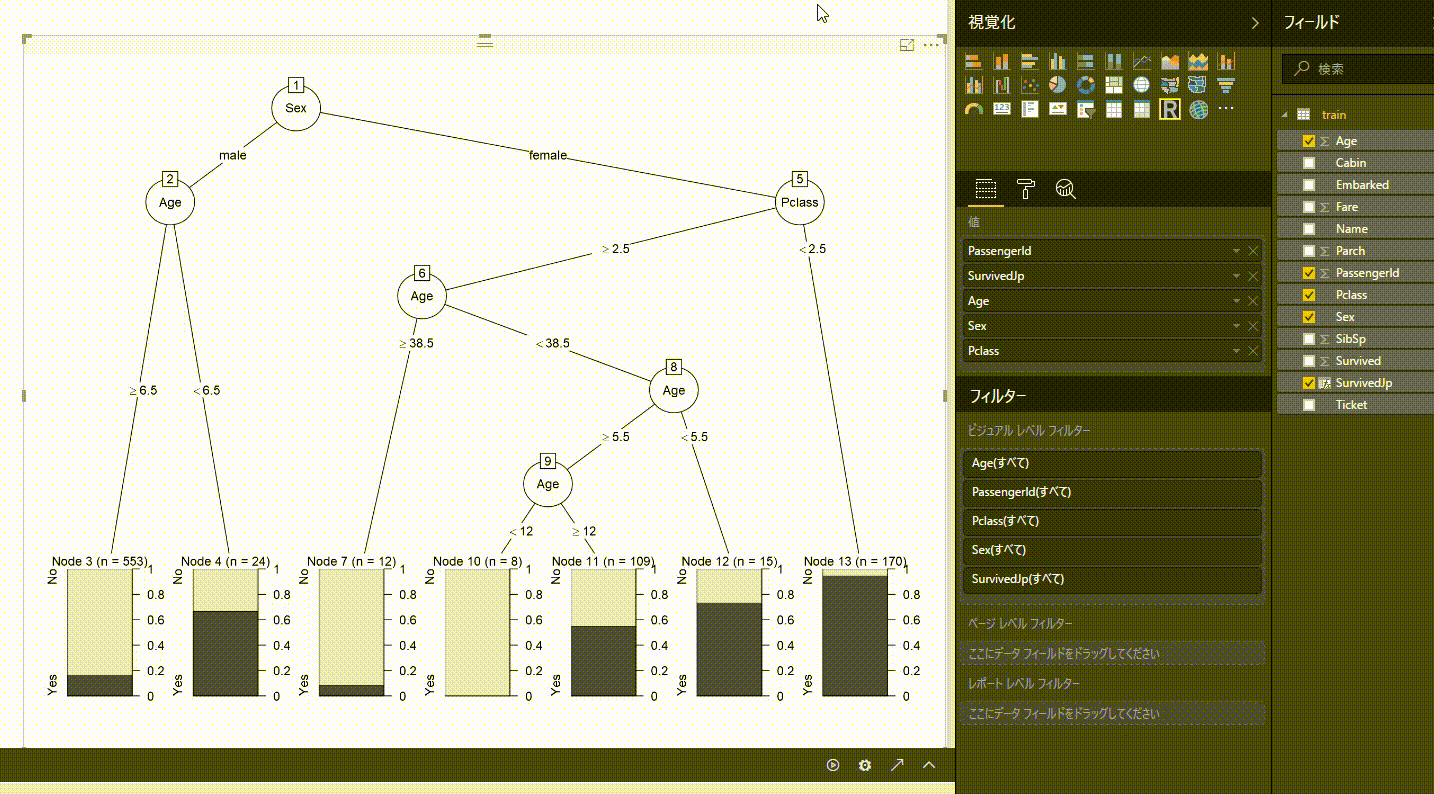Collapse the 視覚化 pane with chevron

point(1256,23)
